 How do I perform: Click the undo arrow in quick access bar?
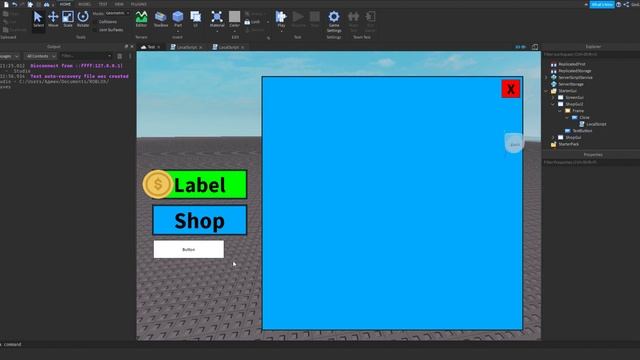point(14,4)
